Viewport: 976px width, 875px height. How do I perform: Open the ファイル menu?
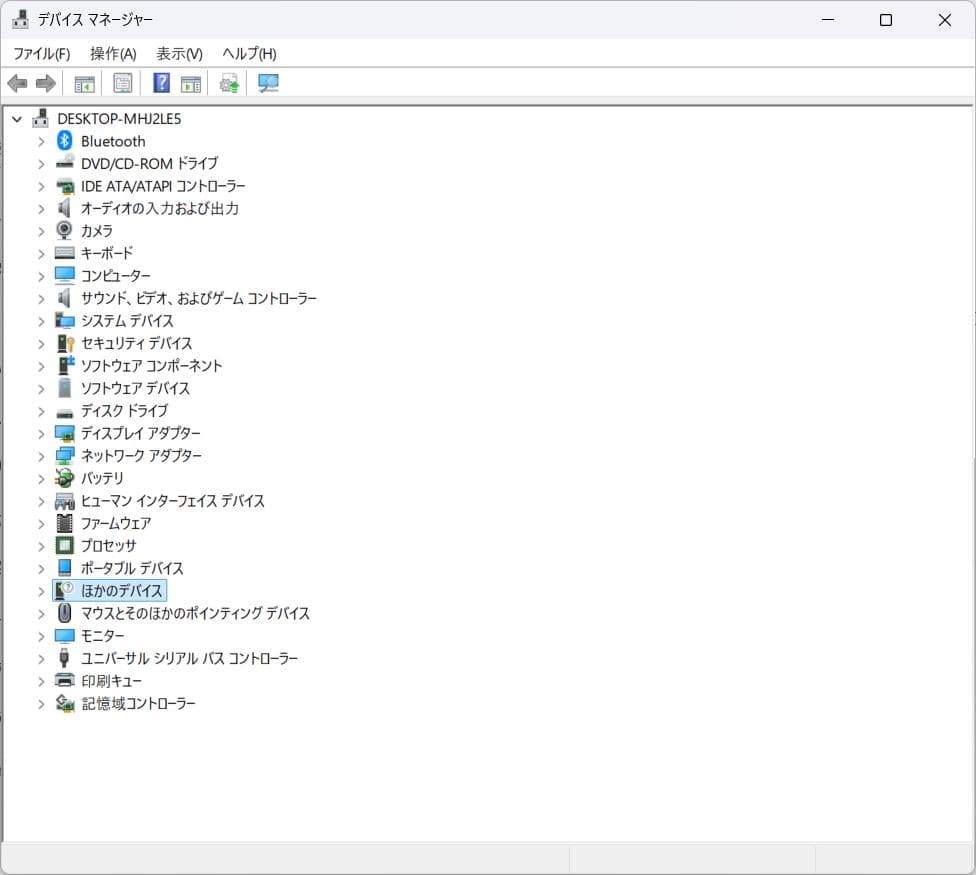(x=41, y=53)
